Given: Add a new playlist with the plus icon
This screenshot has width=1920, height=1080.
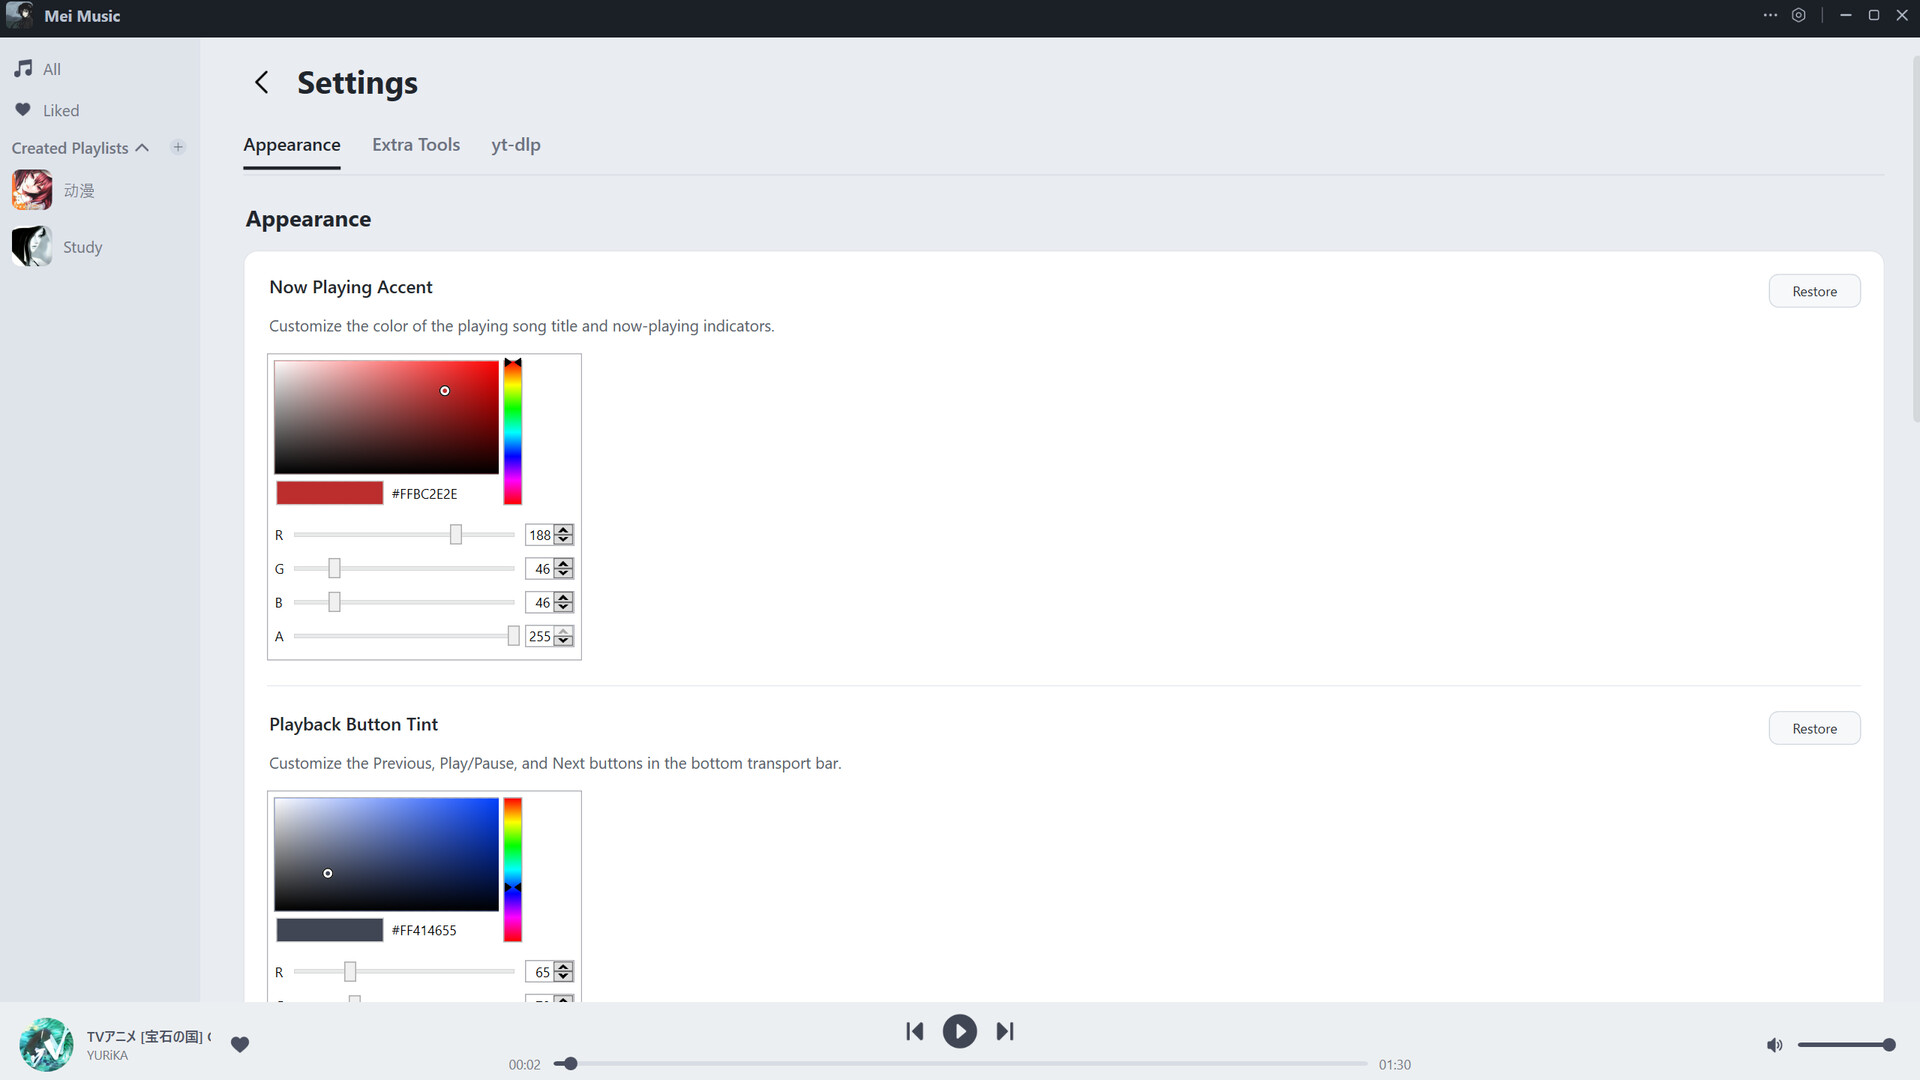Looking at the screenshot, I should point(178,147).
